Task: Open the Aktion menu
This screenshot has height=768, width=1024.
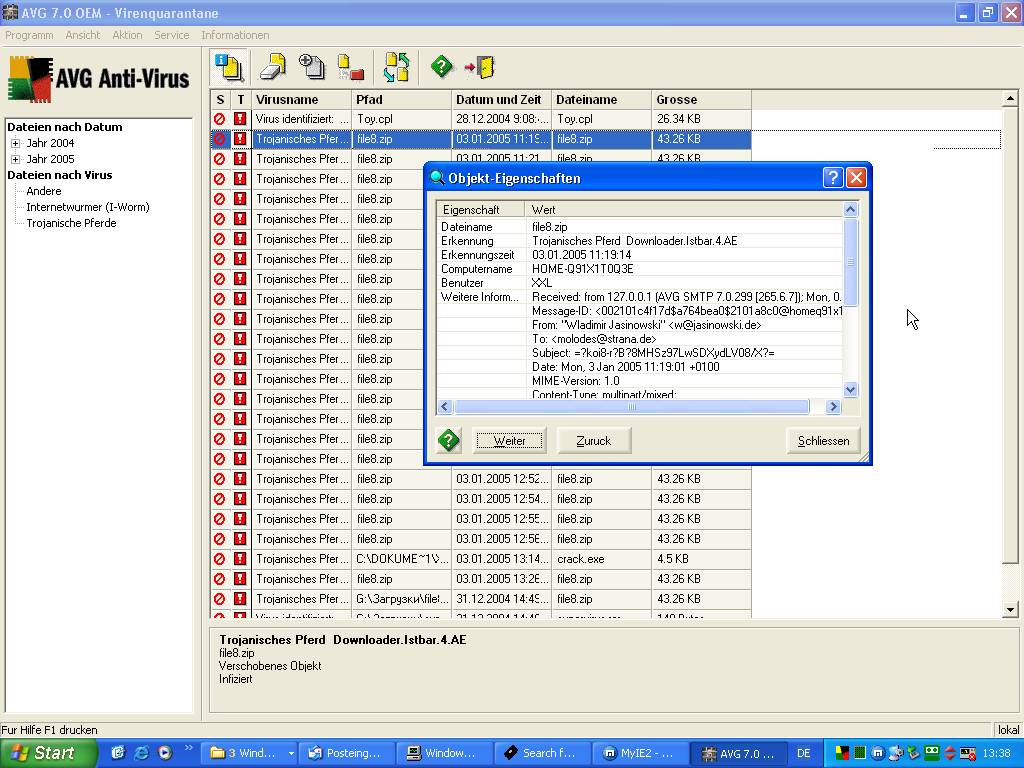Action: coord(127,35)
